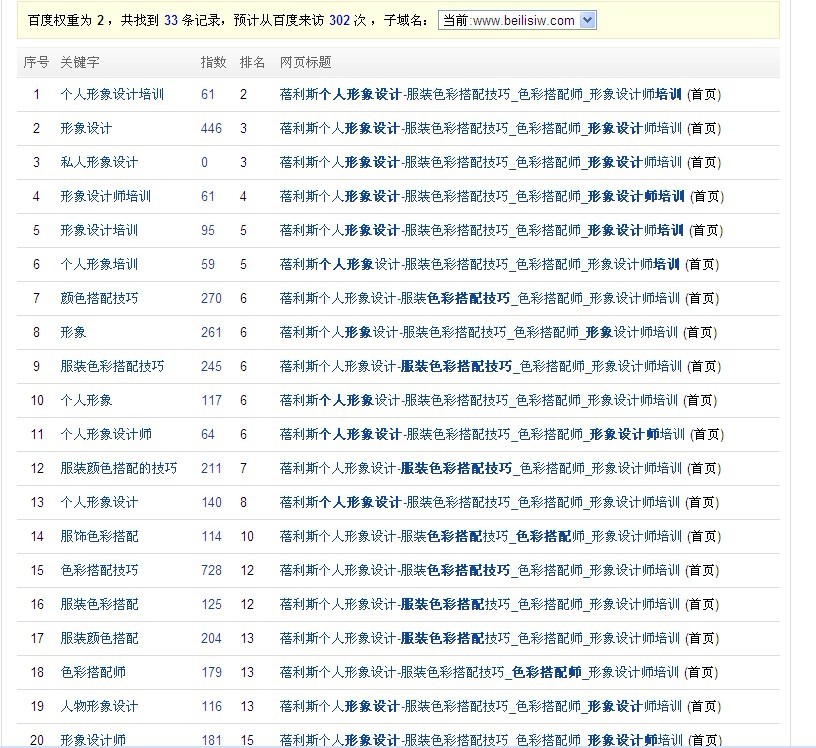
Task: Click the keyword 人物形象设计 in row 19
Action: [x=99, y=707]
